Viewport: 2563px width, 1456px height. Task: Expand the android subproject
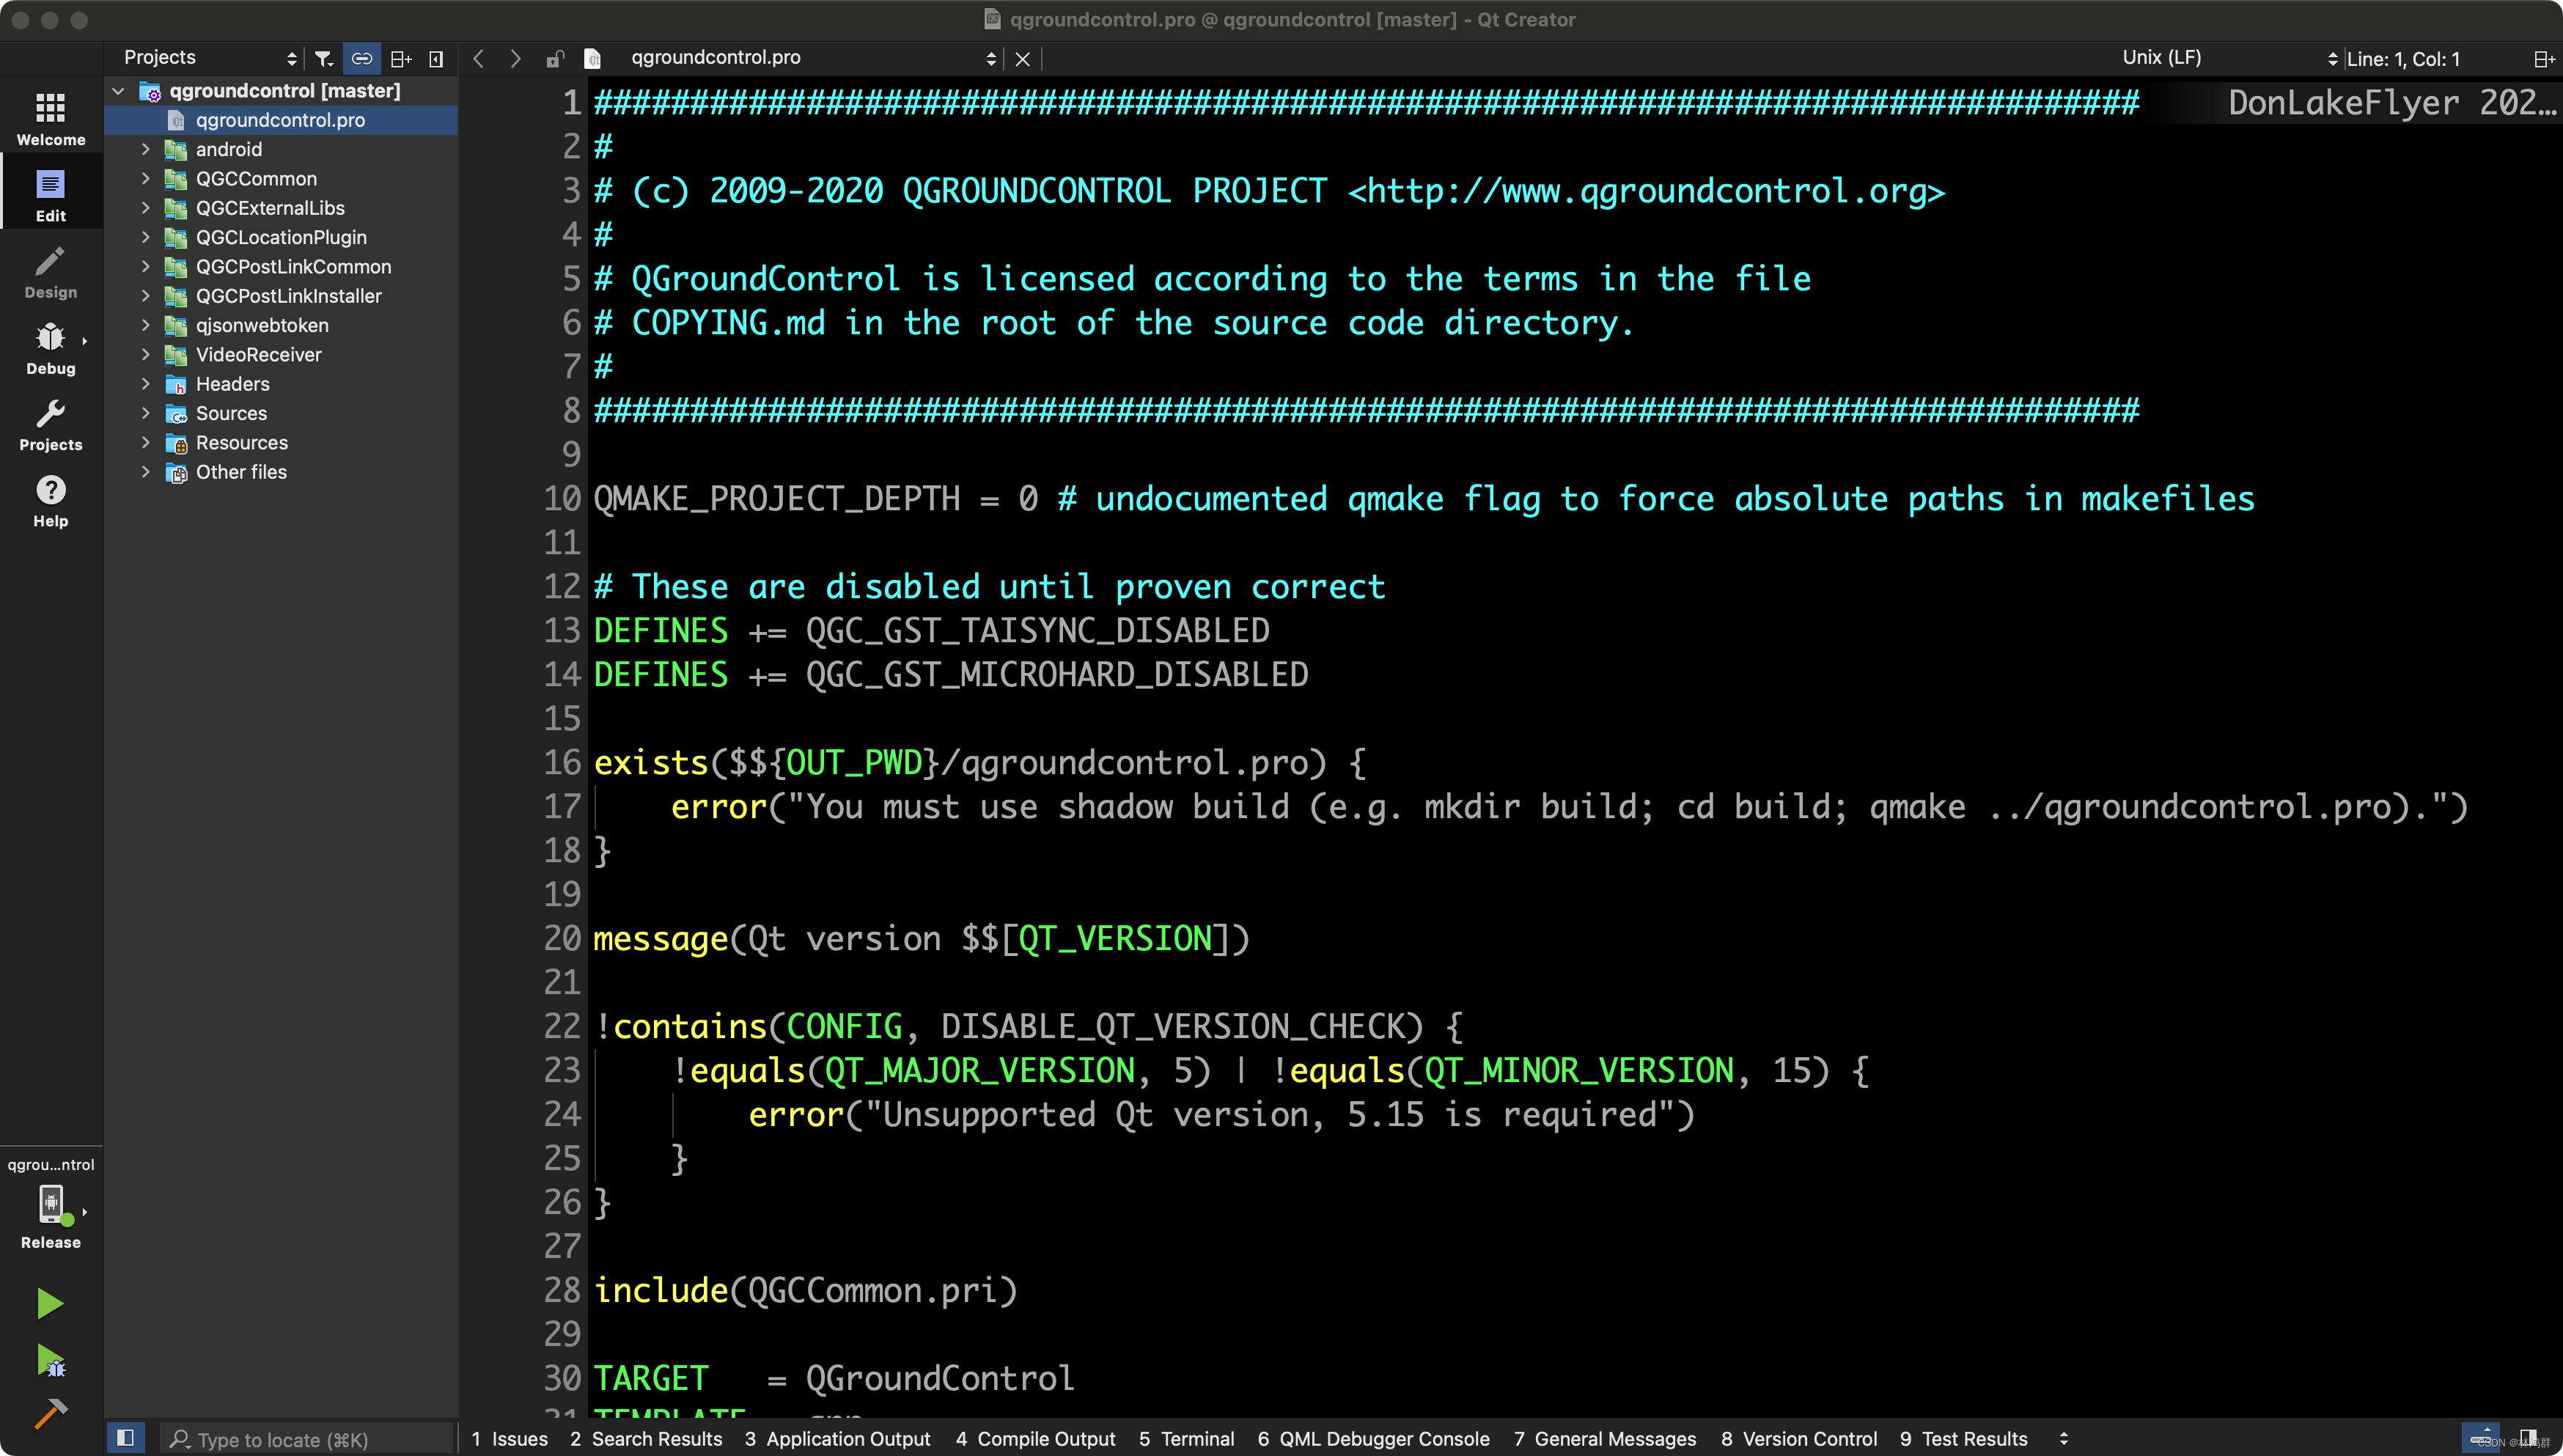point(146,149)
